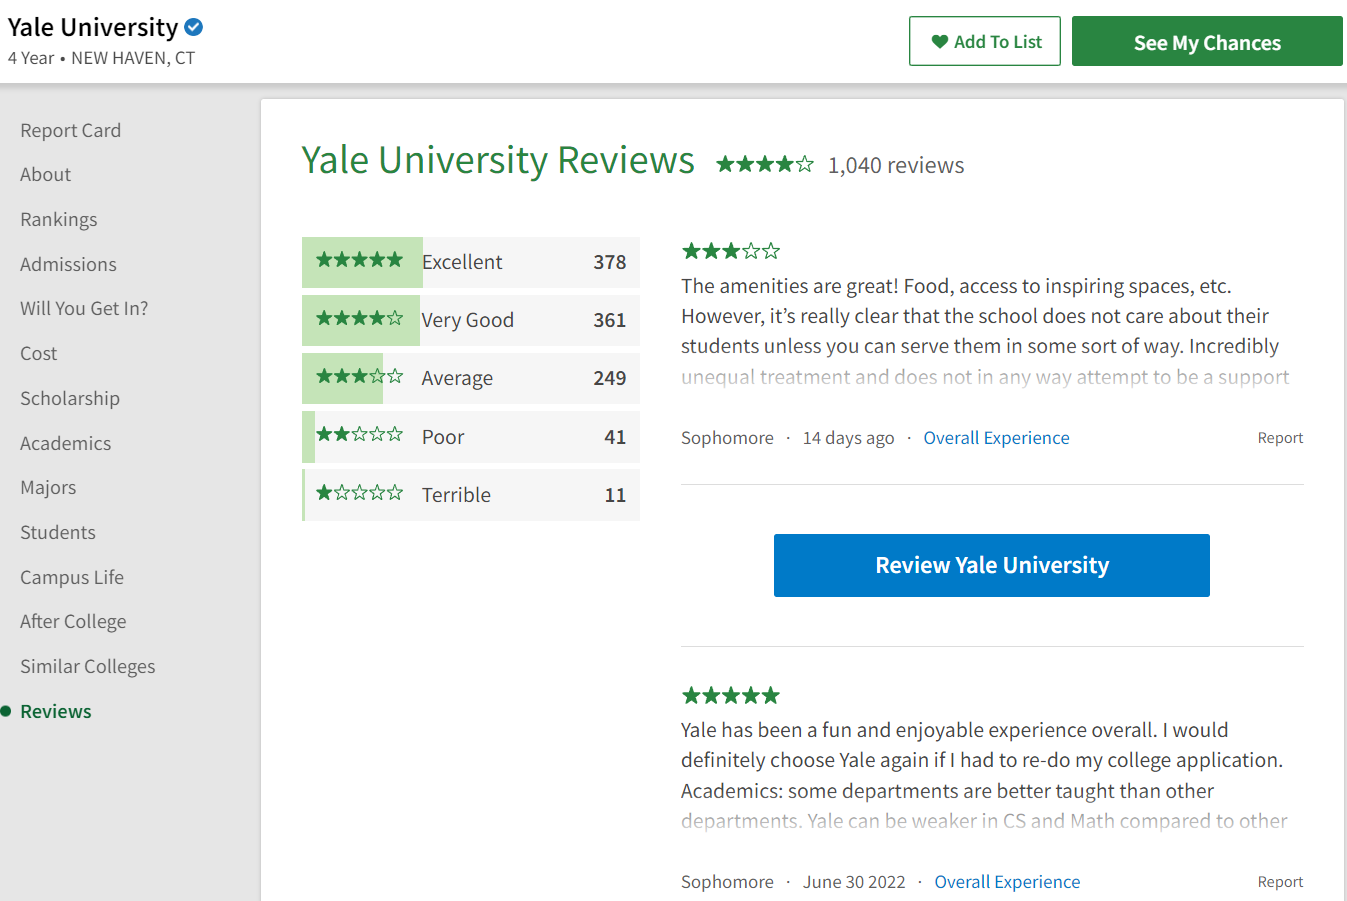Open Report Card in the sidebar
The height and width of the screenshot is (901, 1347).
pyautogui.click(x=70, y=130)
